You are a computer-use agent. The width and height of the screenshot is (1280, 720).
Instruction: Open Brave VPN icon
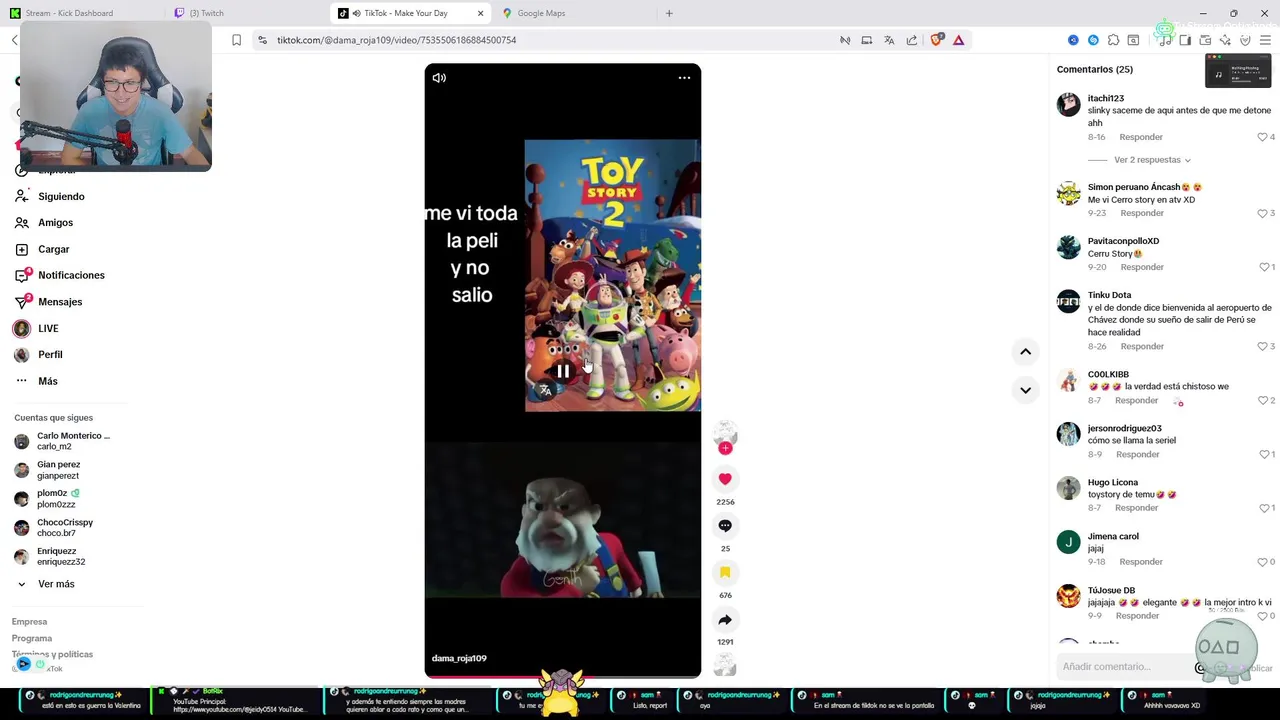[1245, 40]
